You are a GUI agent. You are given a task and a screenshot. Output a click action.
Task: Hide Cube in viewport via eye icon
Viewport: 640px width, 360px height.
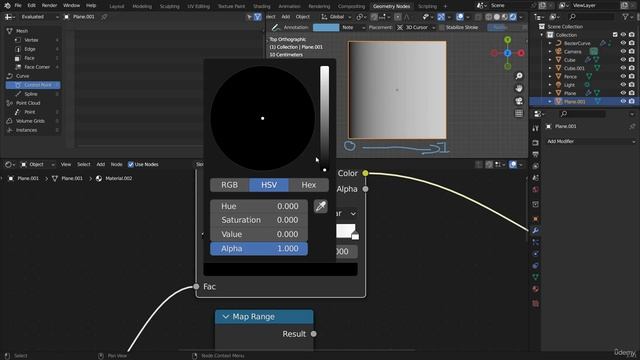(x=623, y=60)
